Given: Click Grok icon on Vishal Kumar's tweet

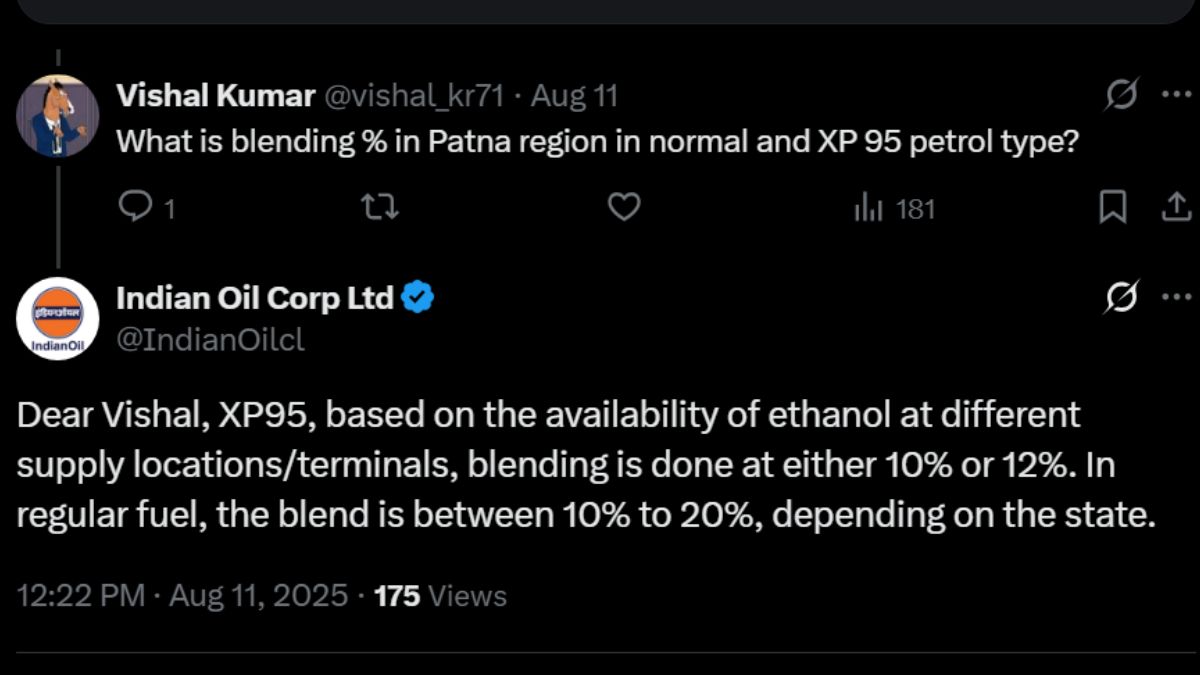Looking at the screenshot, I should [1121, 96].
